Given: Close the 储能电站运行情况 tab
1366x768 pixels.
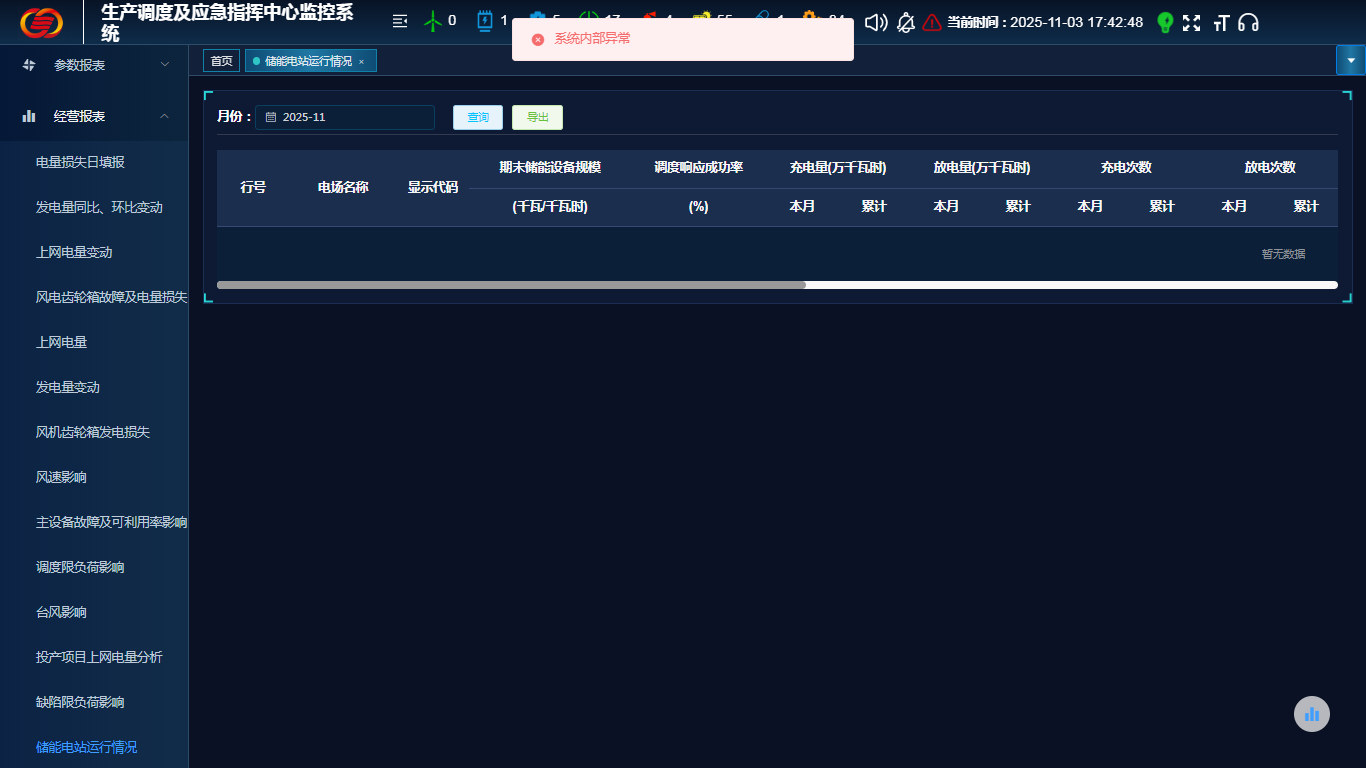Looking at the screenshot, I should coord(361,62).
